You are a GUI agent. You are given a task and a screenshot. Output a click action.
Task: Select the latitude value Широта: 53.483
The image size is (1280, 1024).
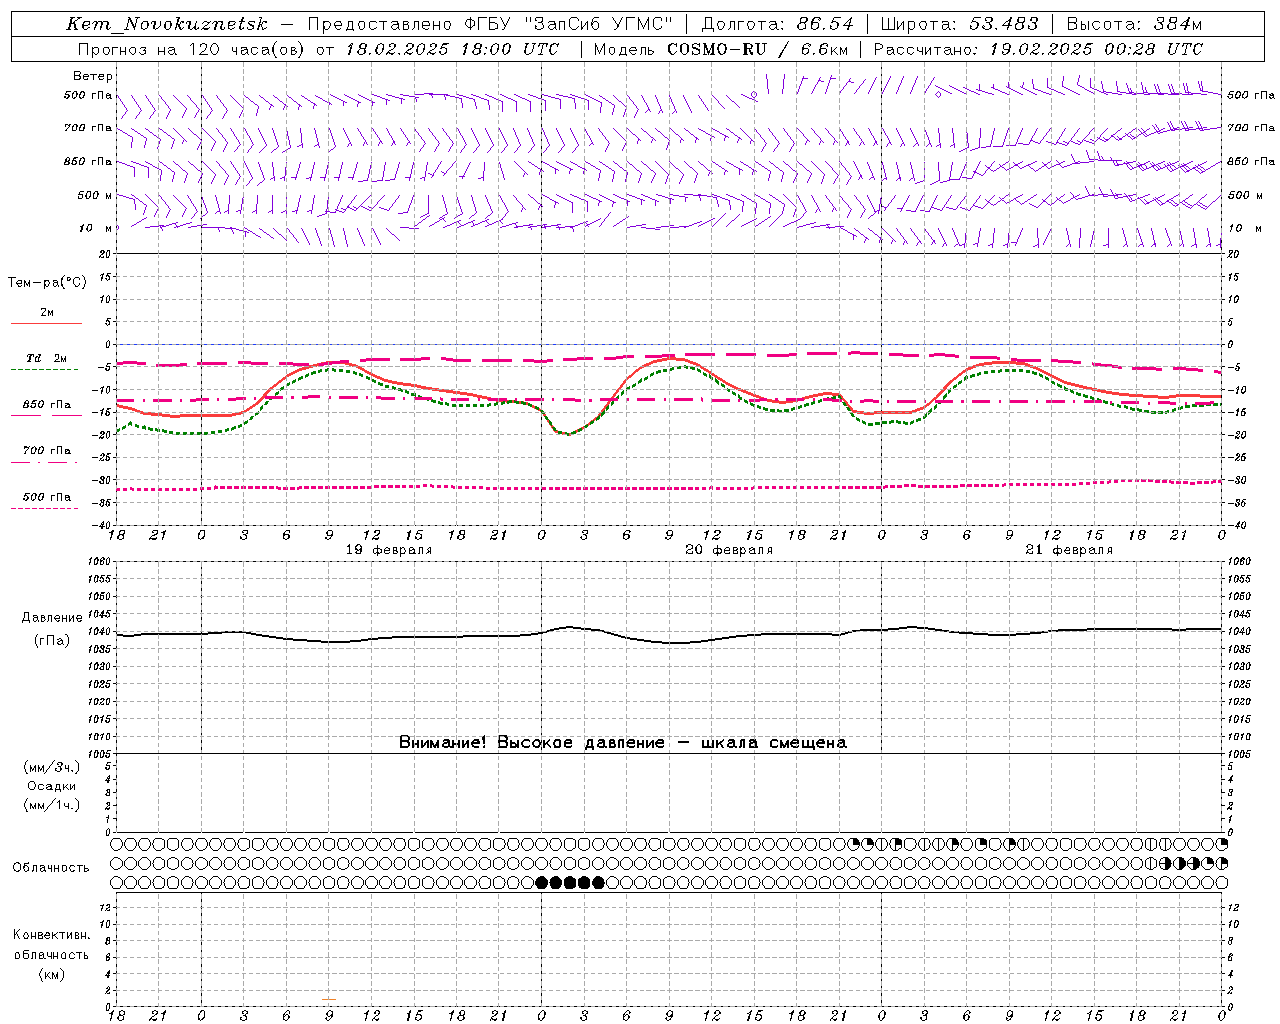[x=959, y=24]
